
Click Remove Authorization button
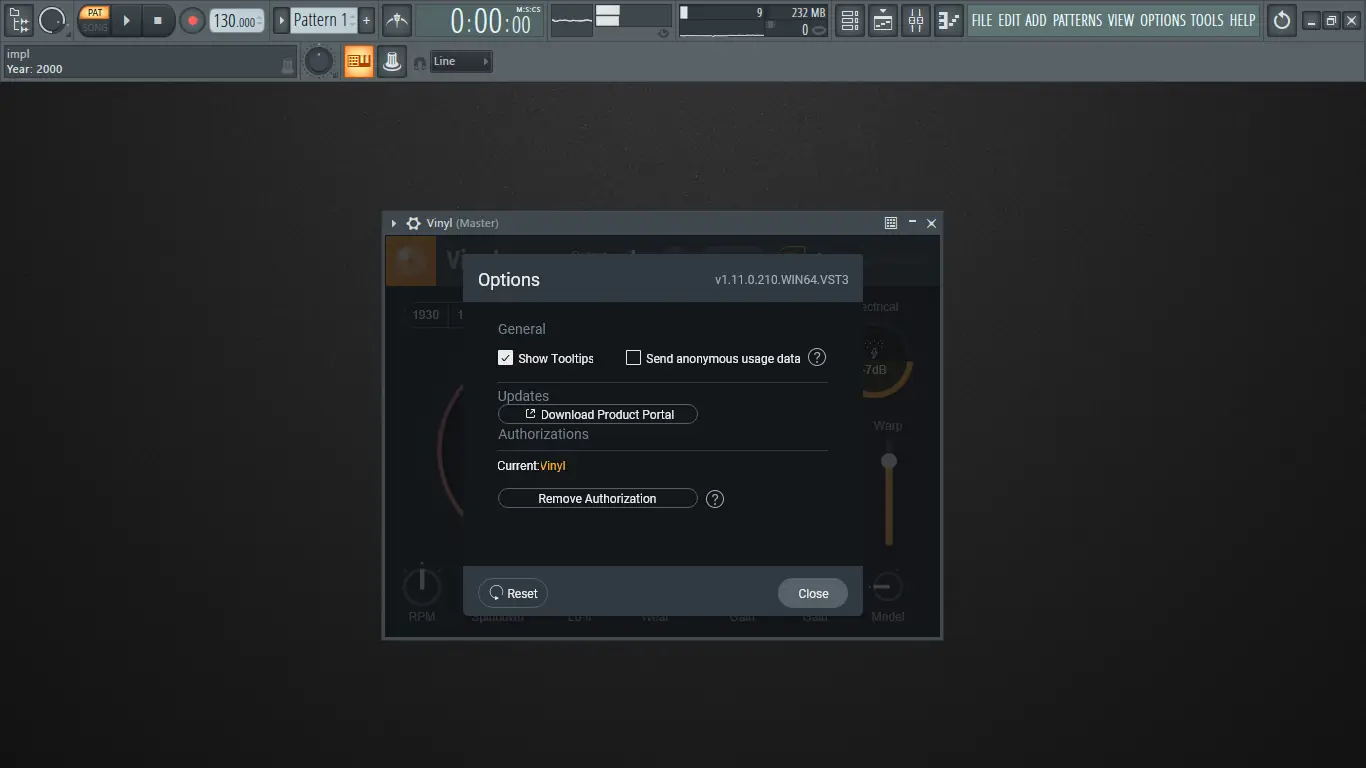(x=598, y=499)
